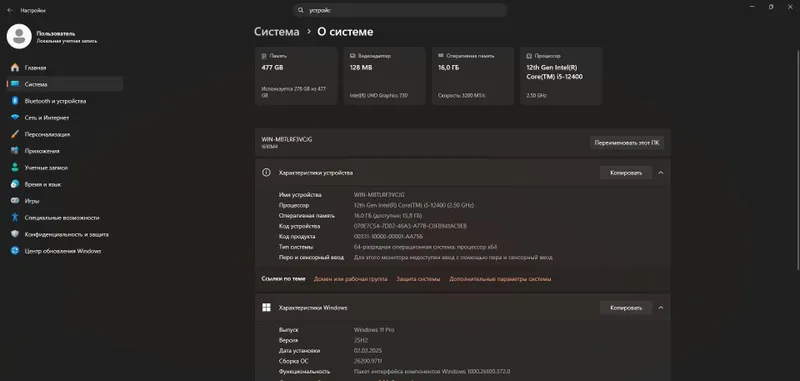
Task: Click the Код устройства value
Action: [410, 226]
